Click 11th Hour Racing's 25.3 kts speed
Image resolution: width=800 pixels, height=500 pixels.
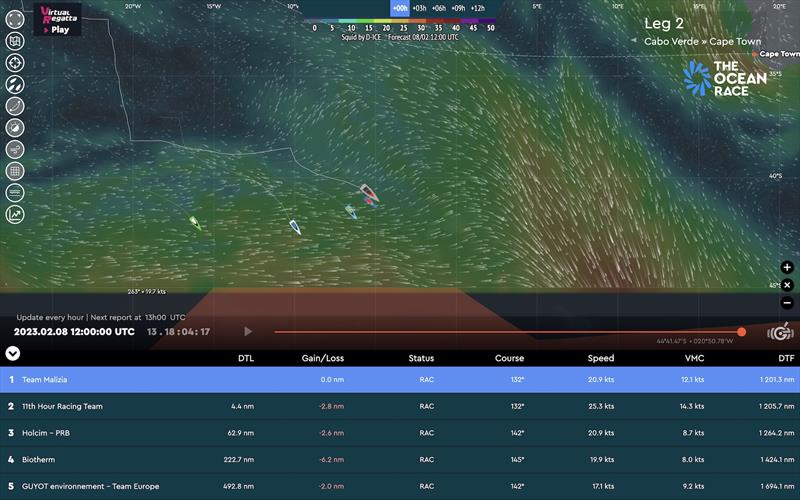pyautogui.click(x=601, y=407)
